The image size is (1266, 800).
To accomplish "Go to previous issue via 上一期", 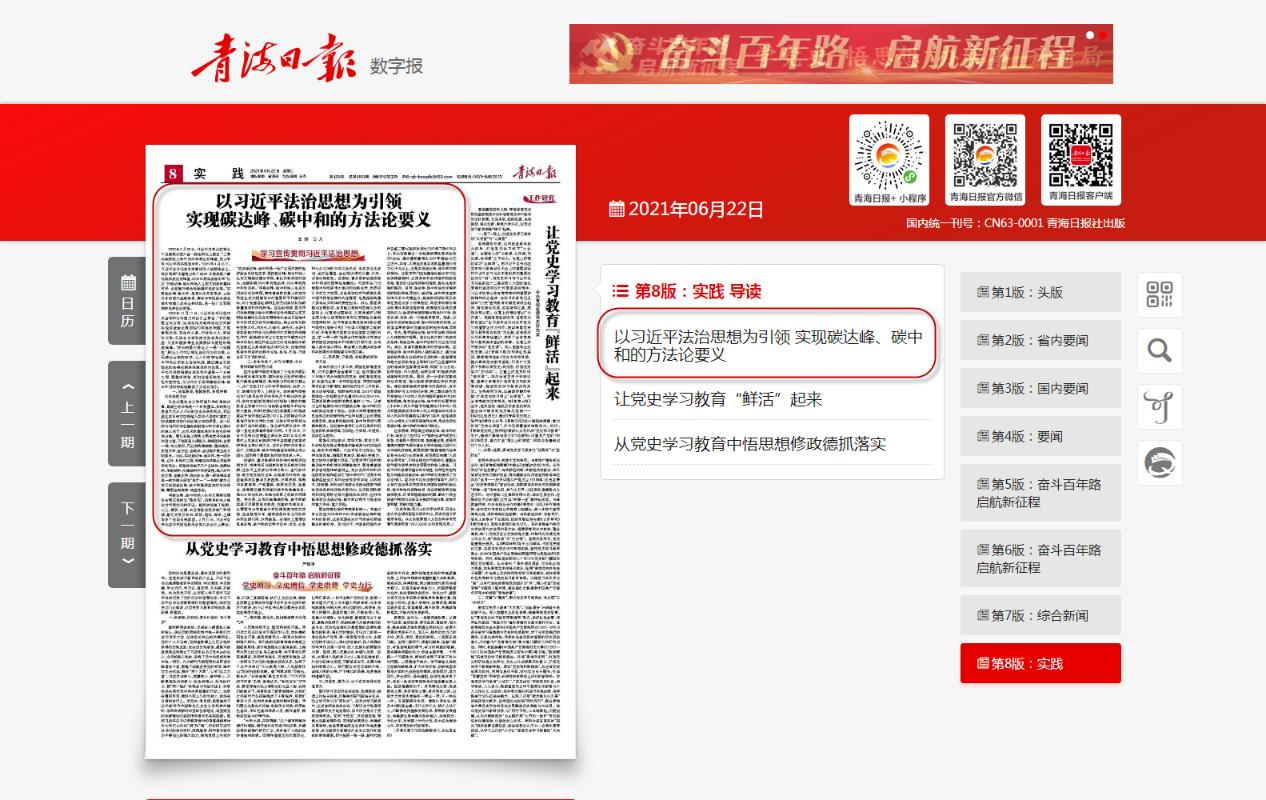I will click(127, 413).
